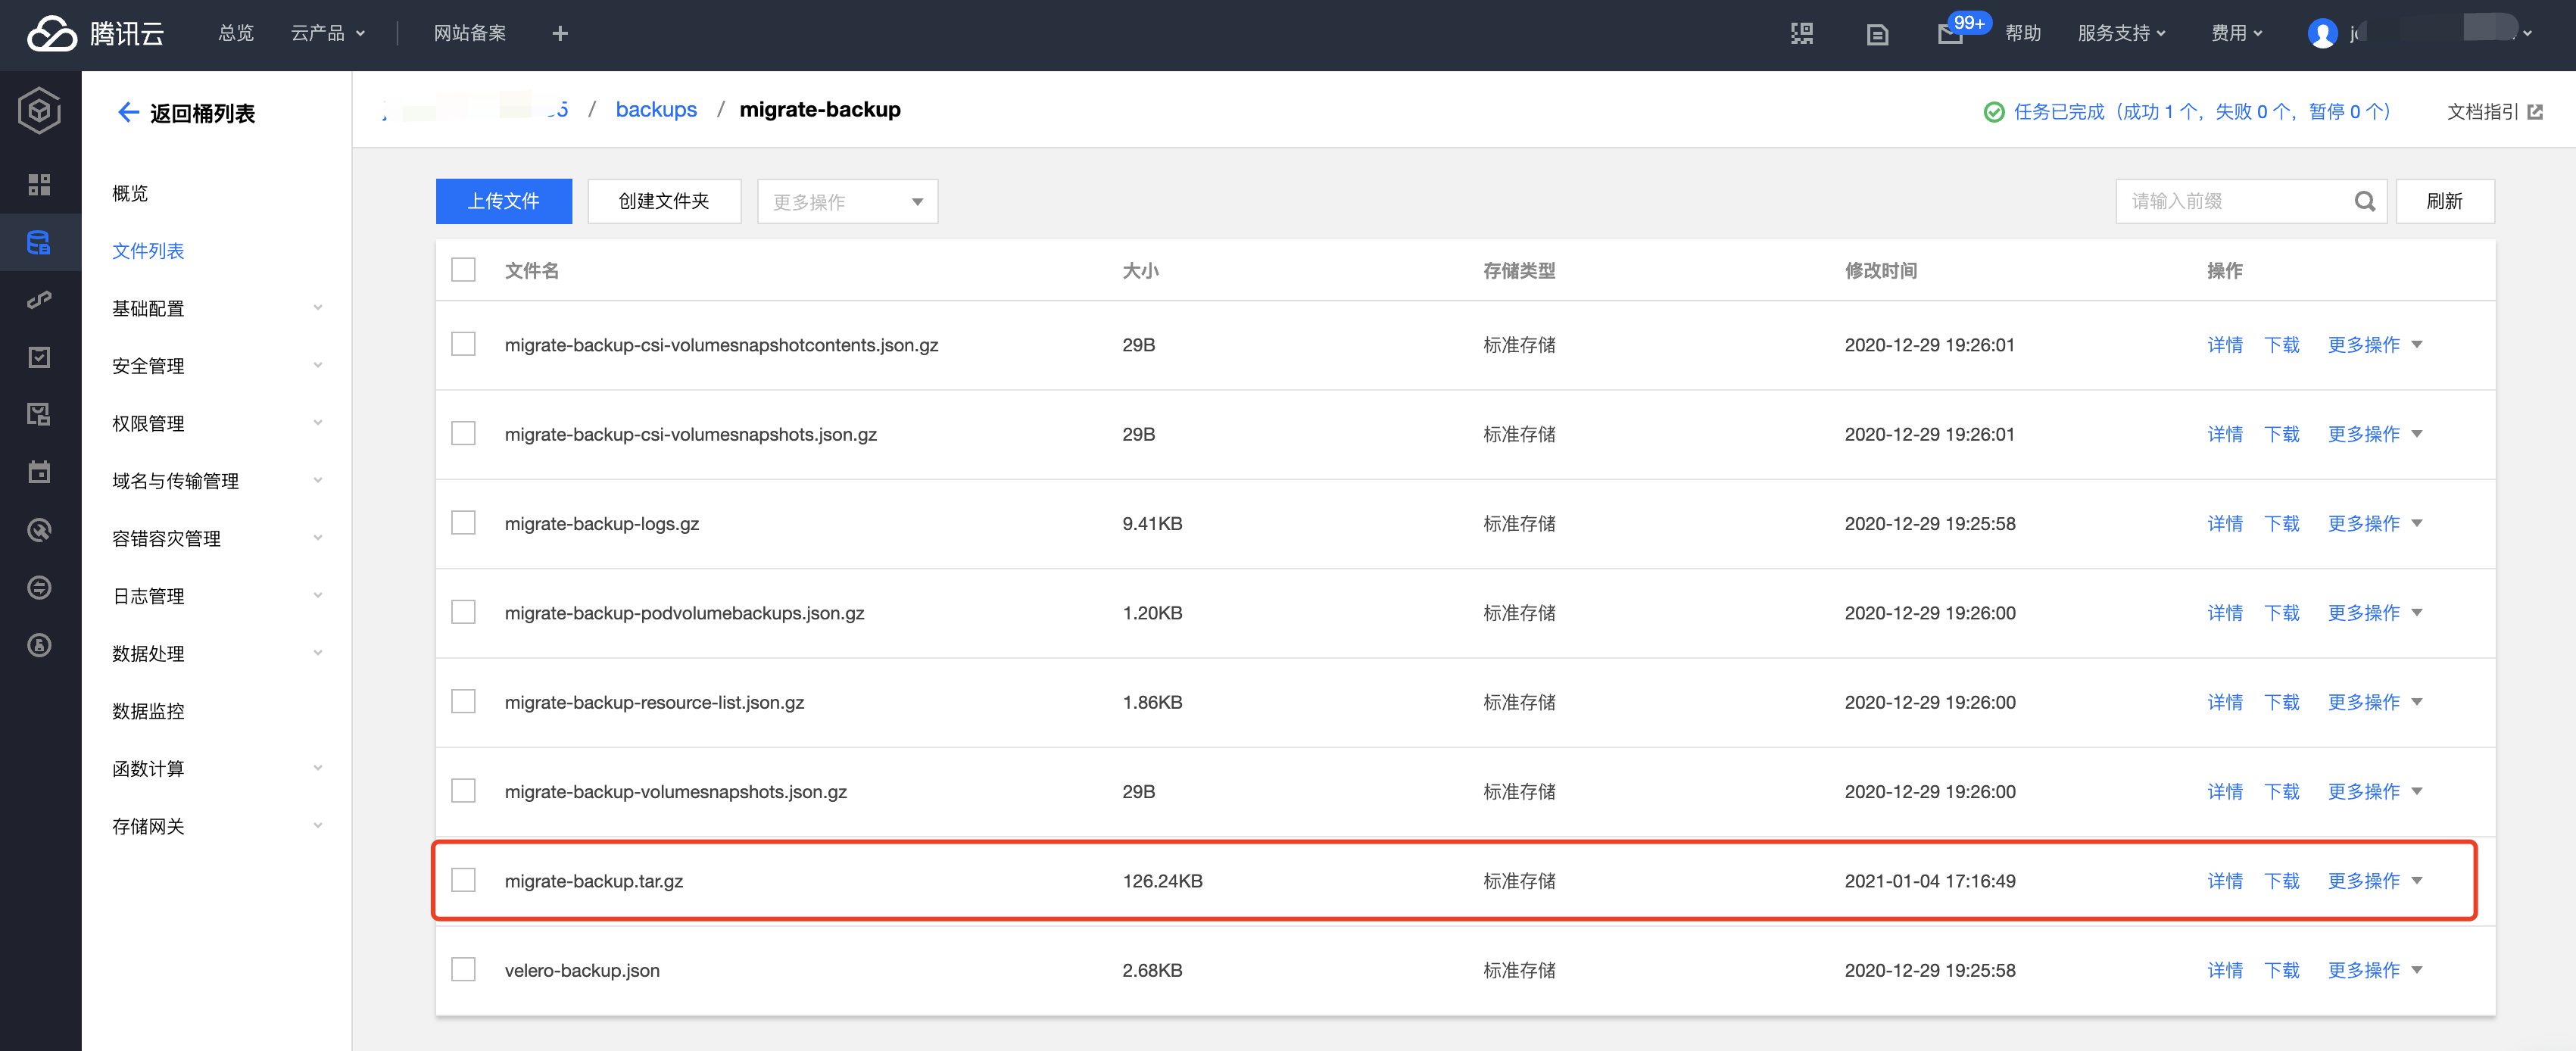Click the task completed status text
The height and width of the screenshot is (1051, 2576).
pyautogui.click(x=2202, y=112)
